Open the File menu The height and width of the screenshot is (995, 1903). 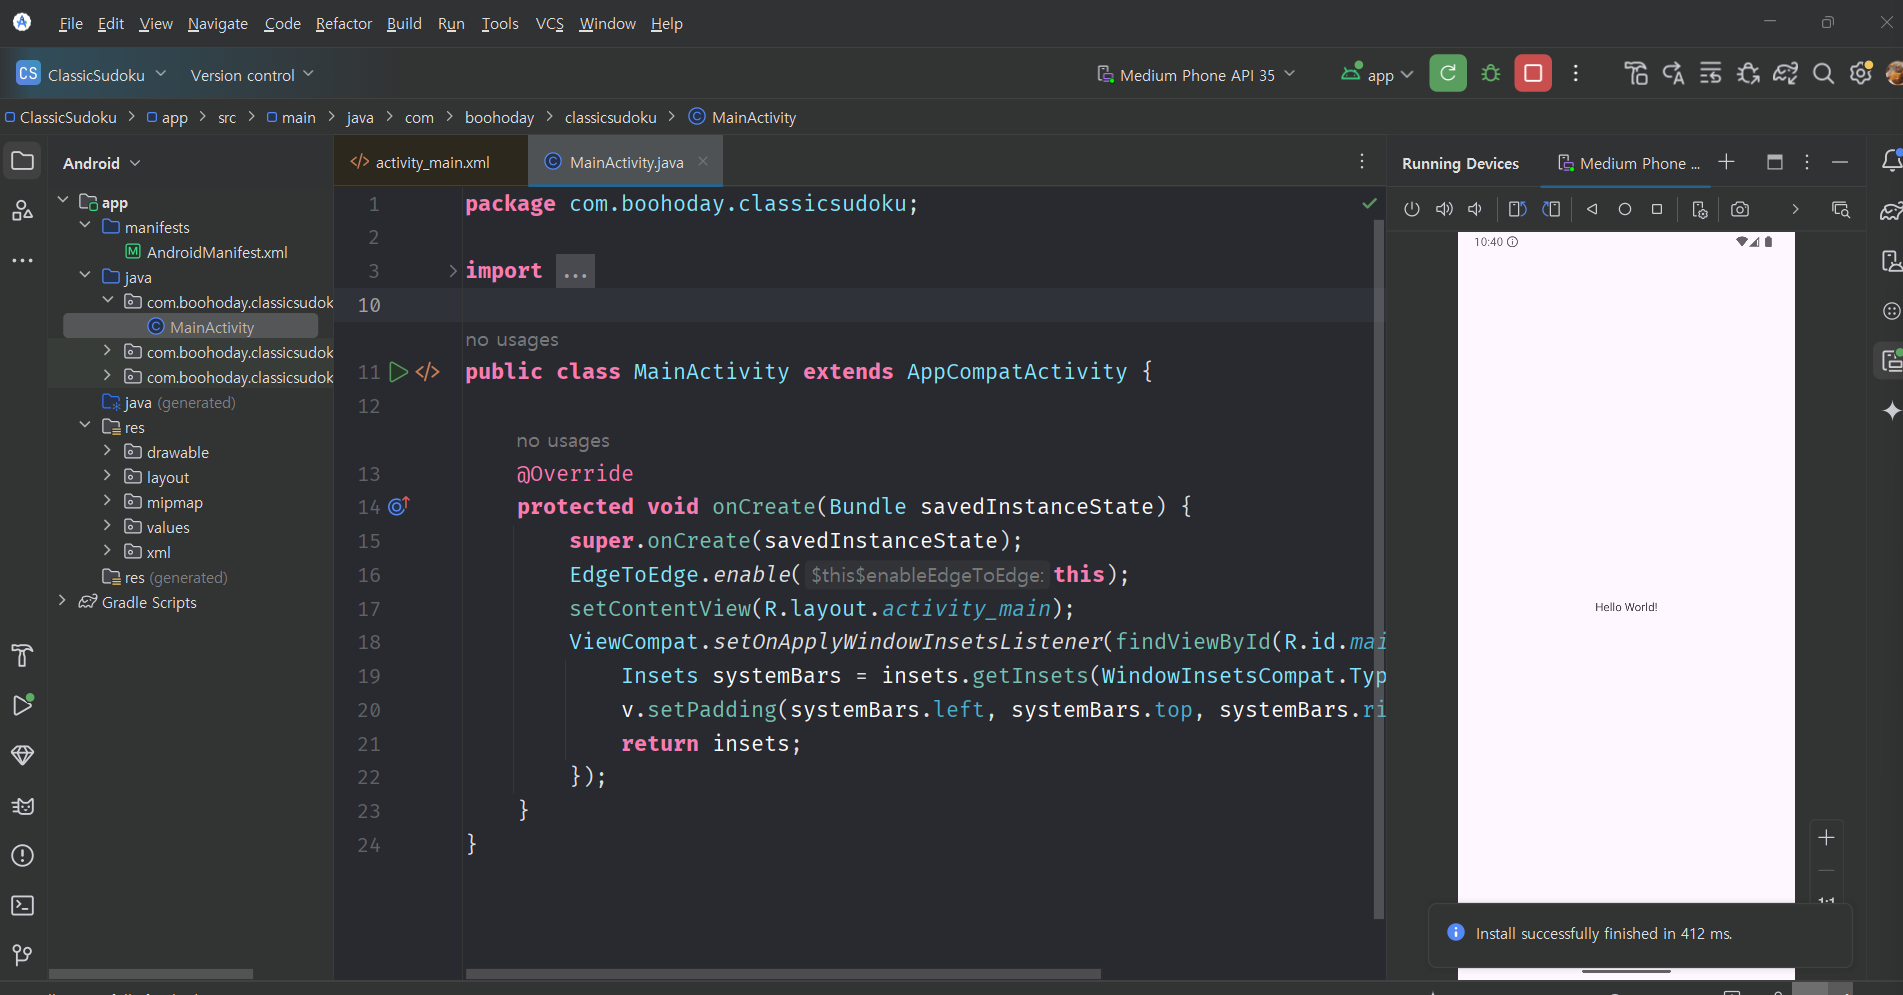[x=70, y=23]
